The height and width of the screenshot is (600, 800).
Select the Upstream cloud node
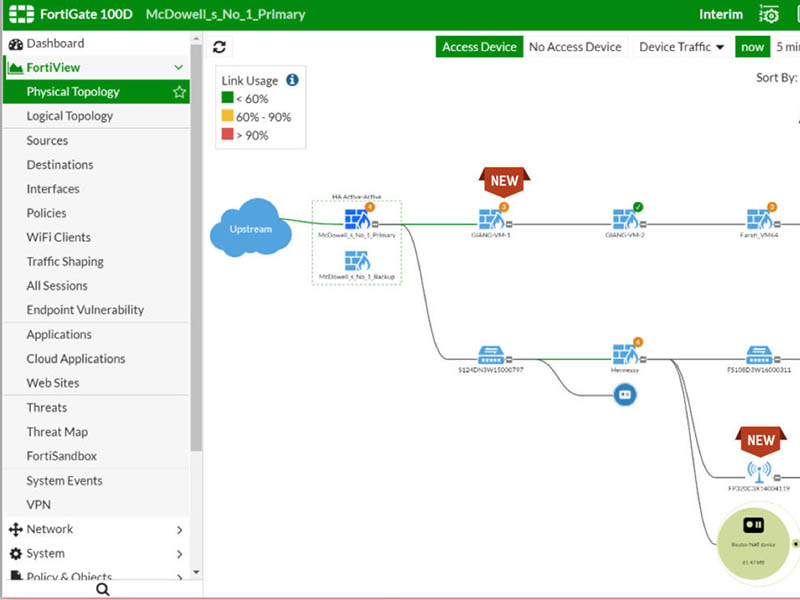251,228
